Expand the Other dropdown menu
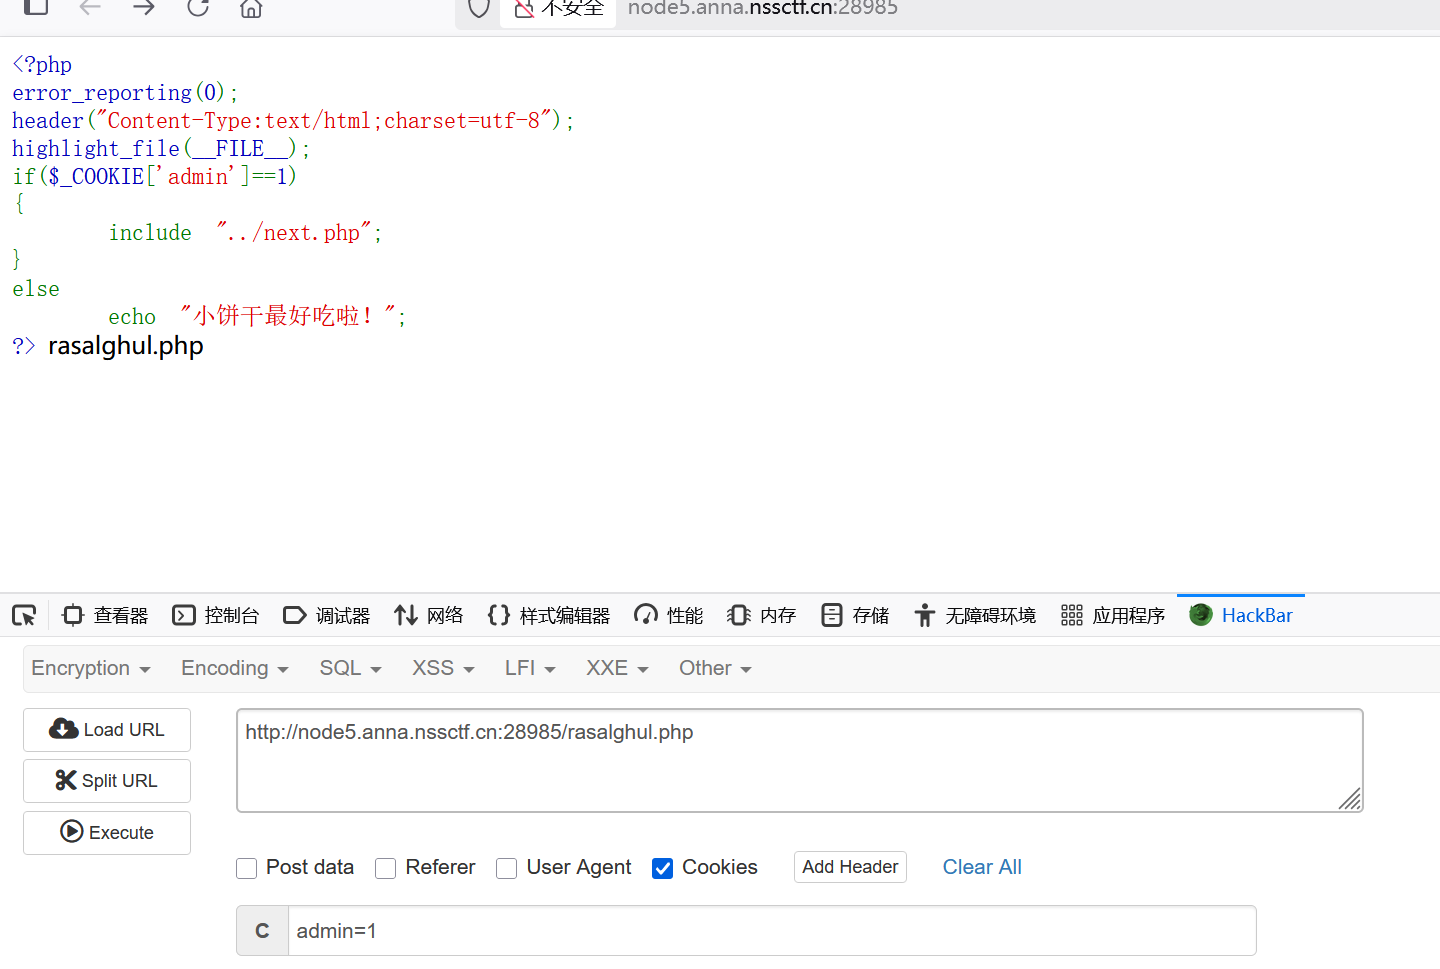 pyautogui.click(x=715, y=668)
